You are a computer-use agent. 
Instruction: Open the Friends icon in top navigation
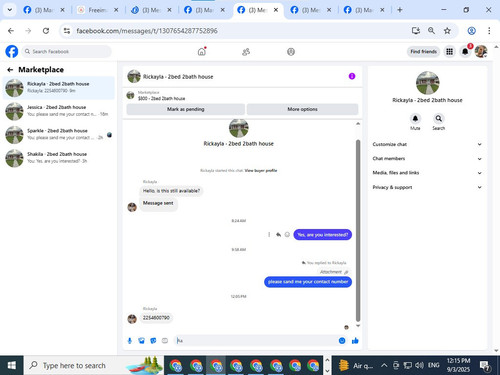tap(246, 52)
